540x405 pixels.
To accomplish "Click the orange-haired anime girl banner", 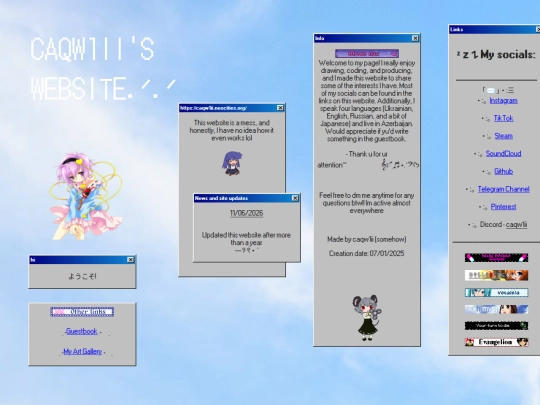I will click(x=496, y=275).
